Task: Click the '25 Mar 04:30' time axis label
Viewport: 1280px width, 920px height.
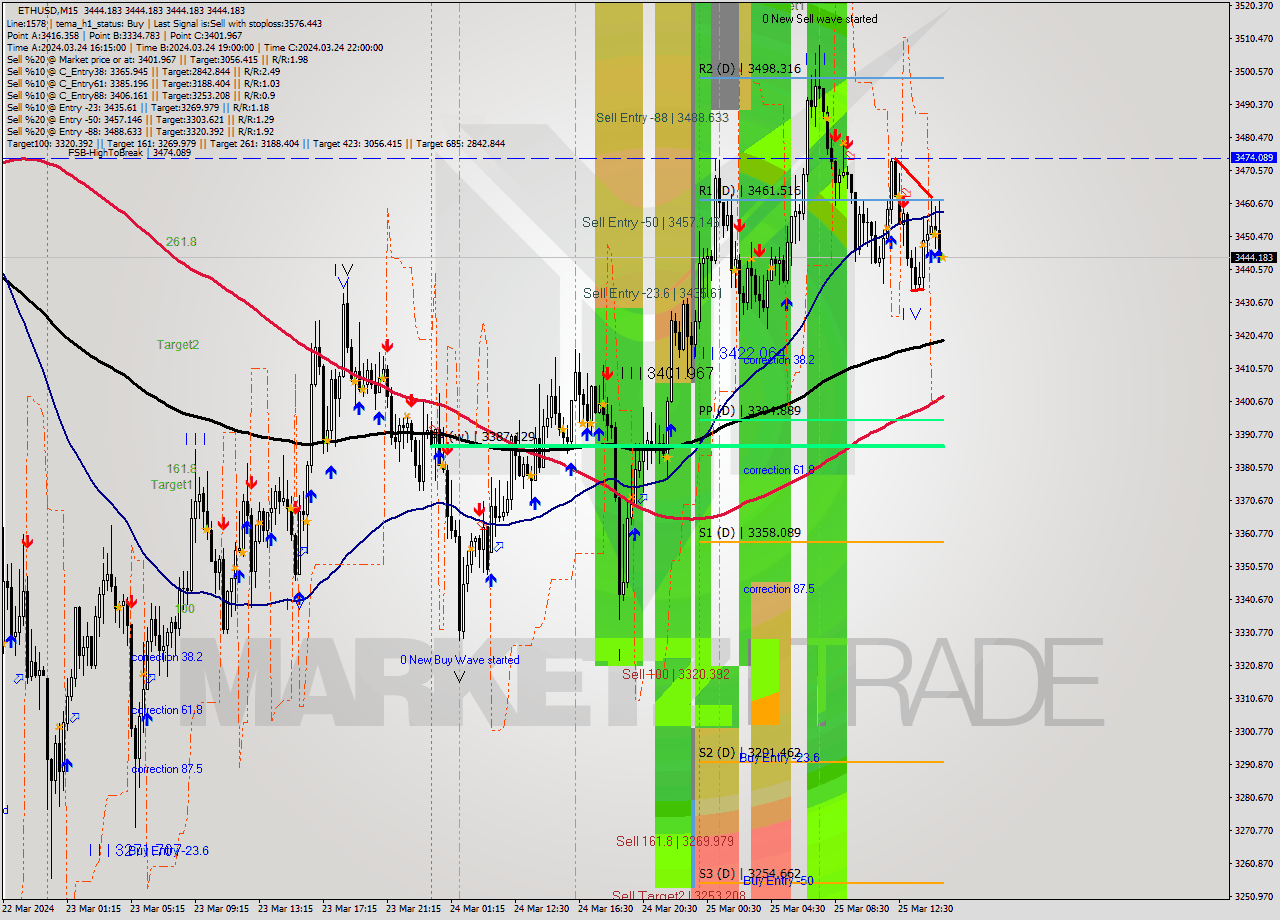Action: click(796, 909)
